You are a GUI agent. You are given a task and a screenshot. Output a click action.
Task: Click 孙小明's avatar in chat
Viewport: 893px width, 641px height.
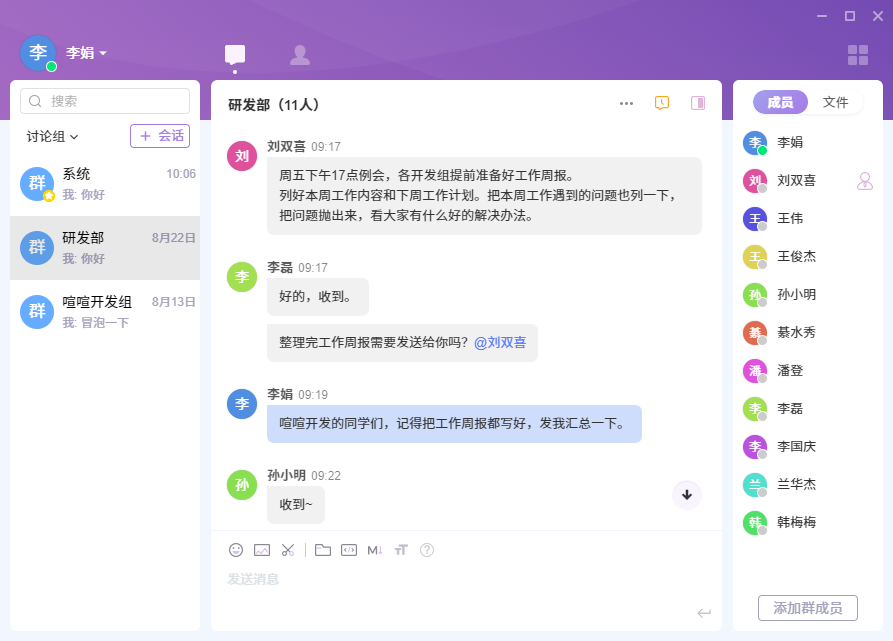click(x=242, y=485)
